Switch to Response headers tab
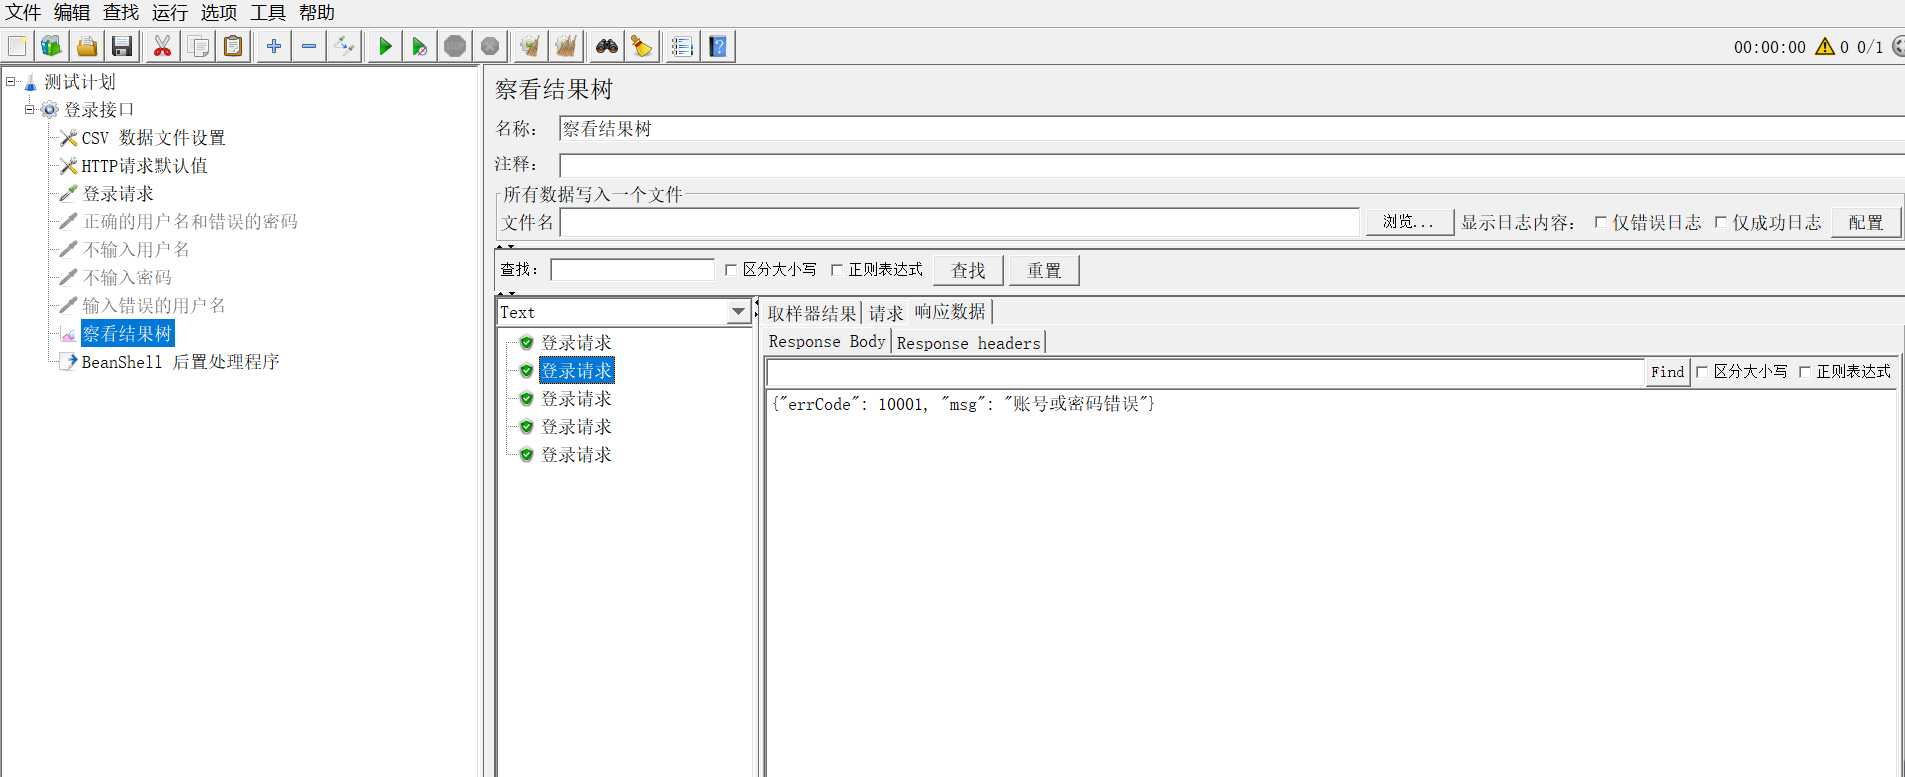The height and width of the screenshot is (777, 1905). coord(968,343)
